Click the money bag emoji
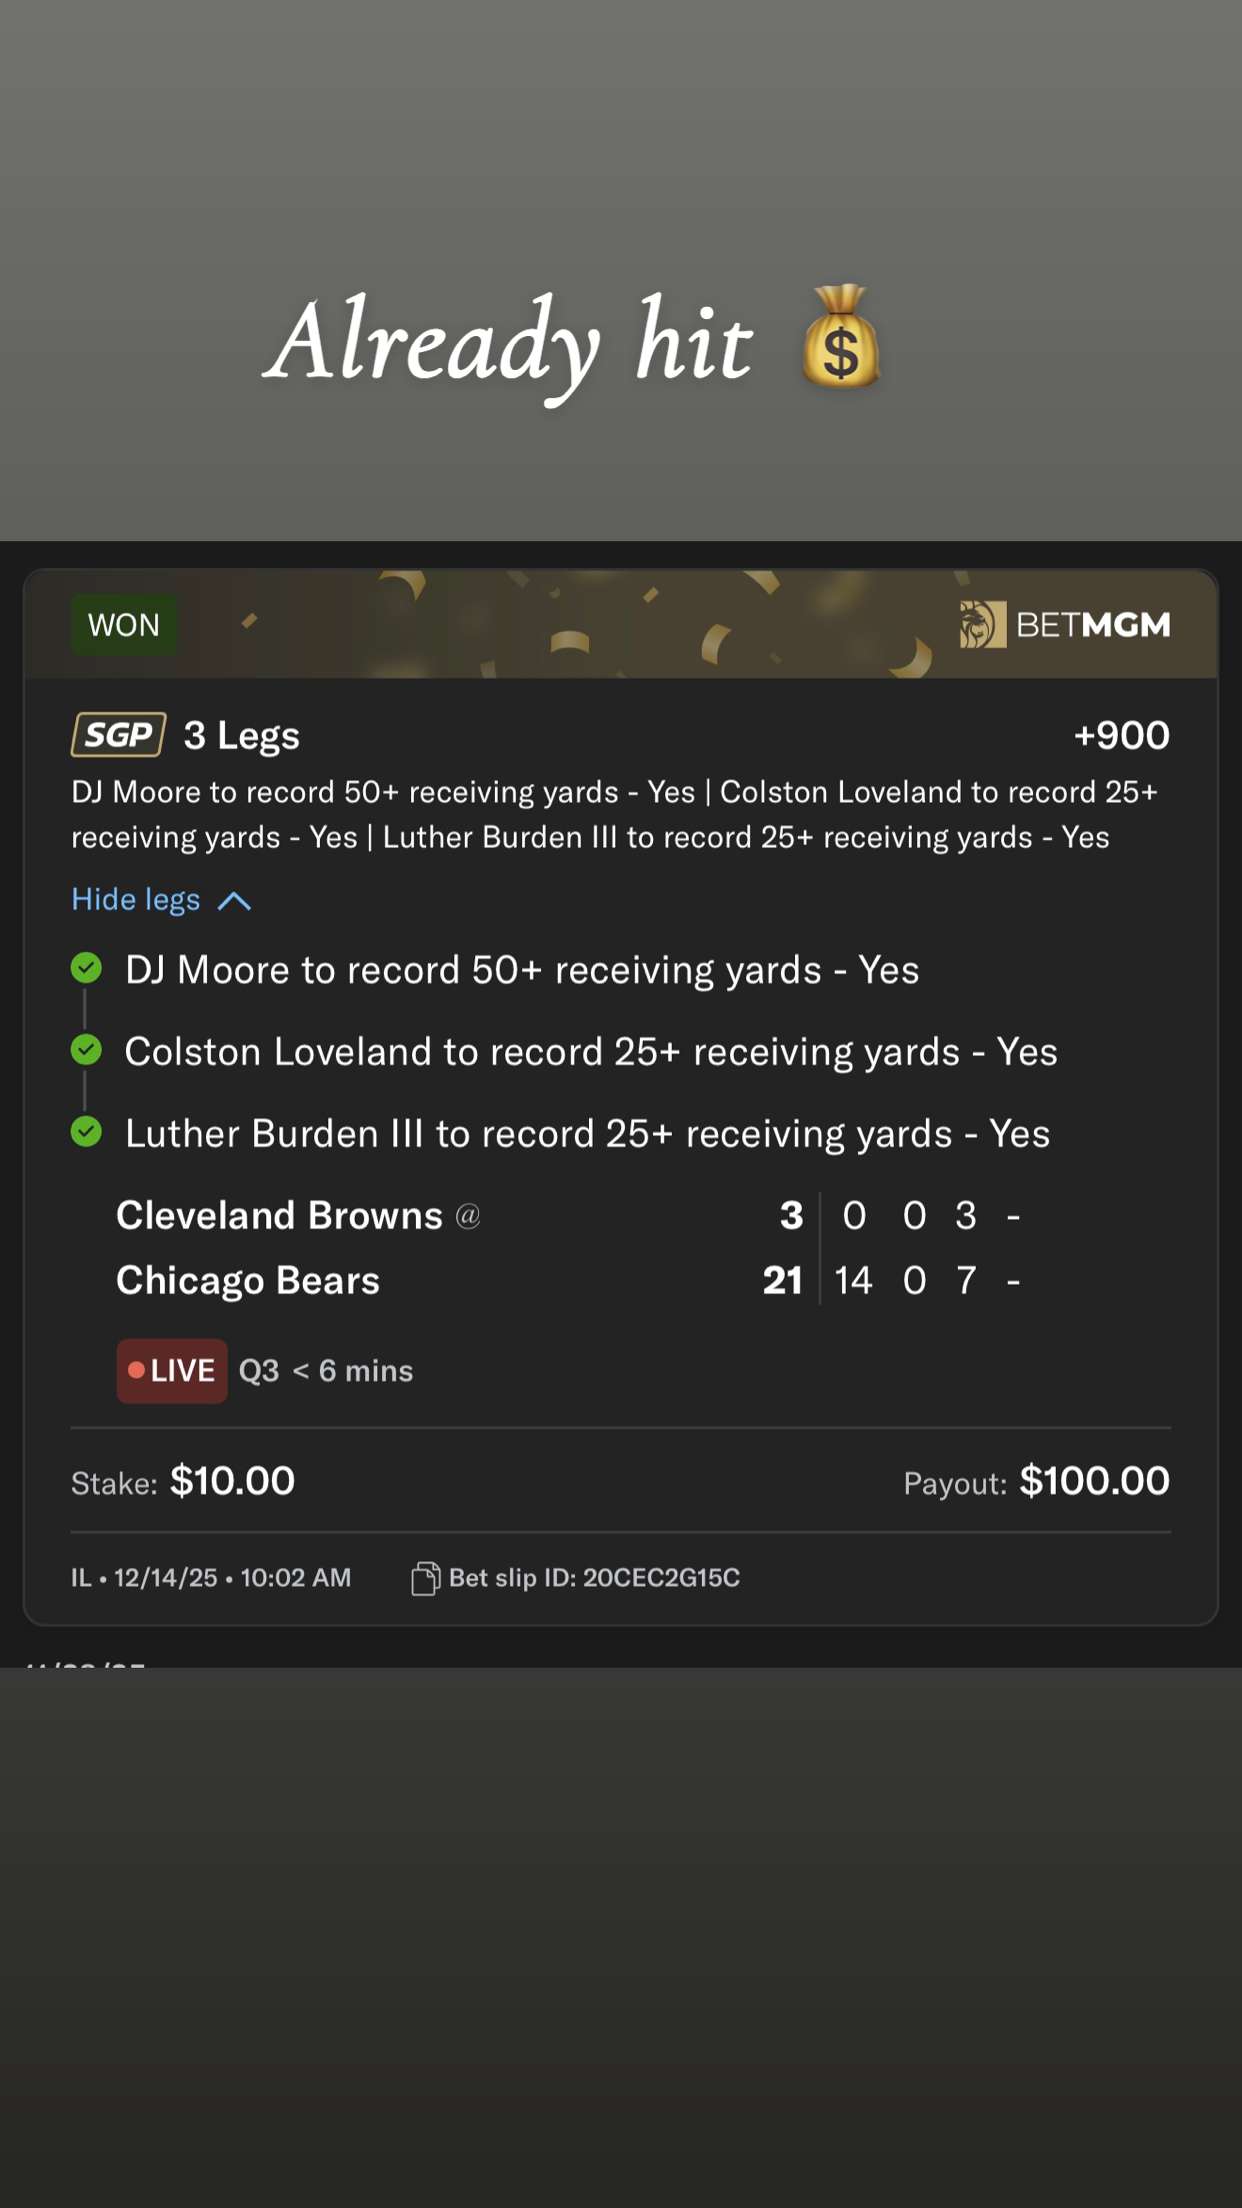 [840, 337]
